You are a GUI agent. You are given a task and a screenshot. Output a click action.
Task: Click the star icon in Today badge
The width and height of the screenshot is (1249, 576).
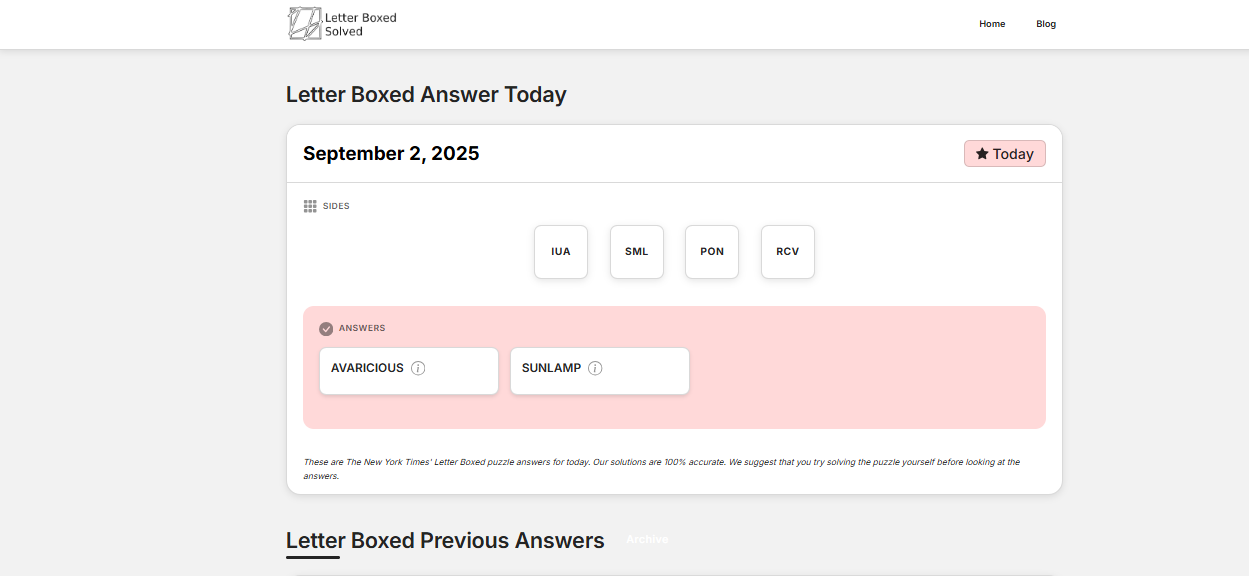click(x=982, y=154)
